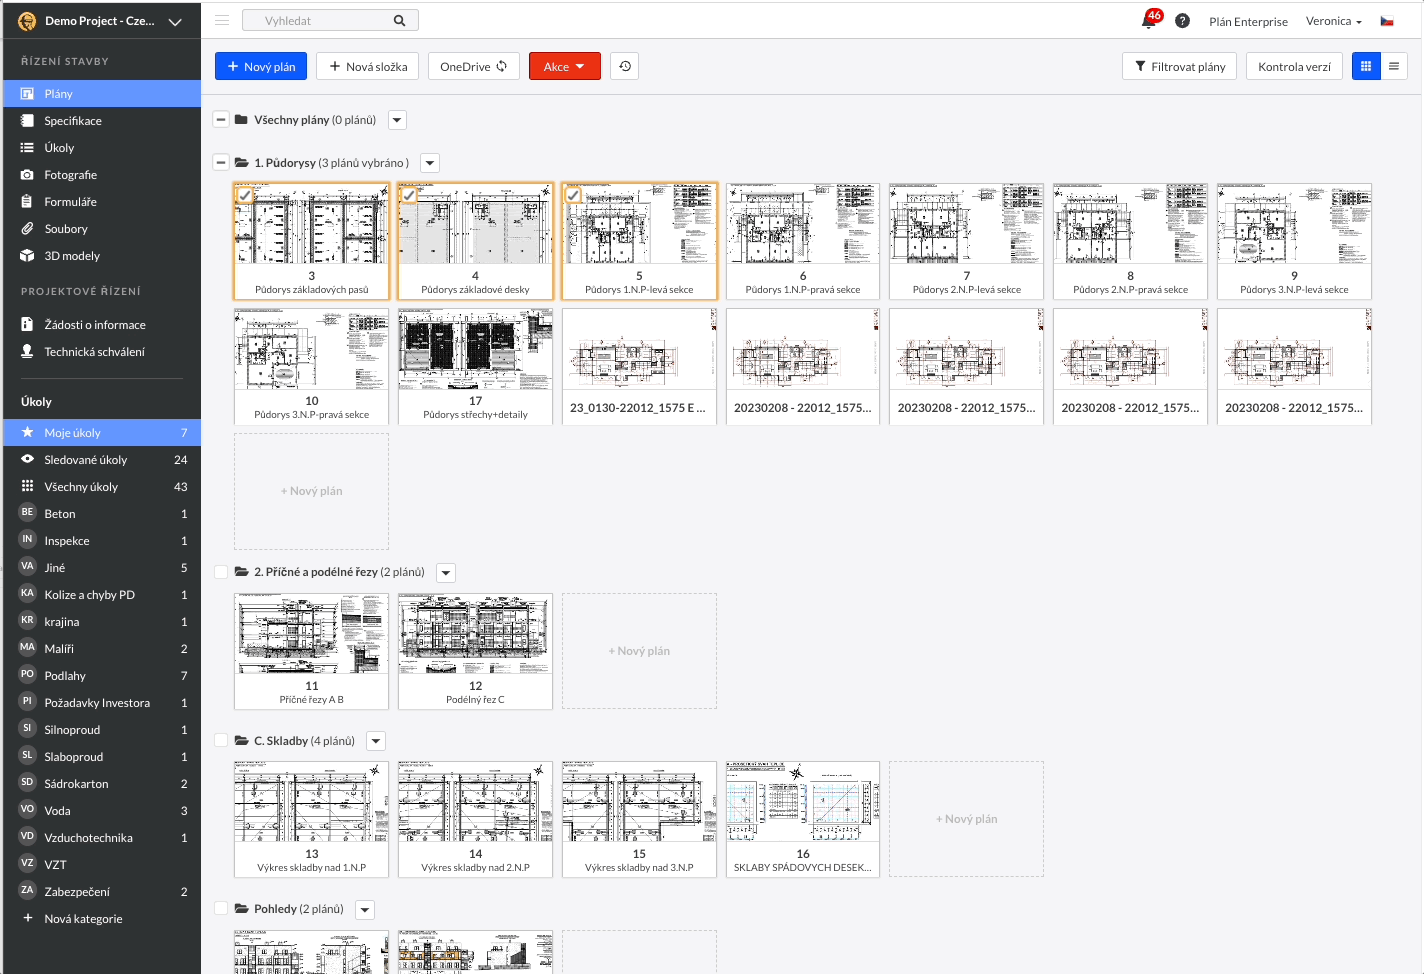Screen dimensions: 1424x974
Task: Open dropdown next to 2. Příčné a podélné řezy
Action: 446,573
